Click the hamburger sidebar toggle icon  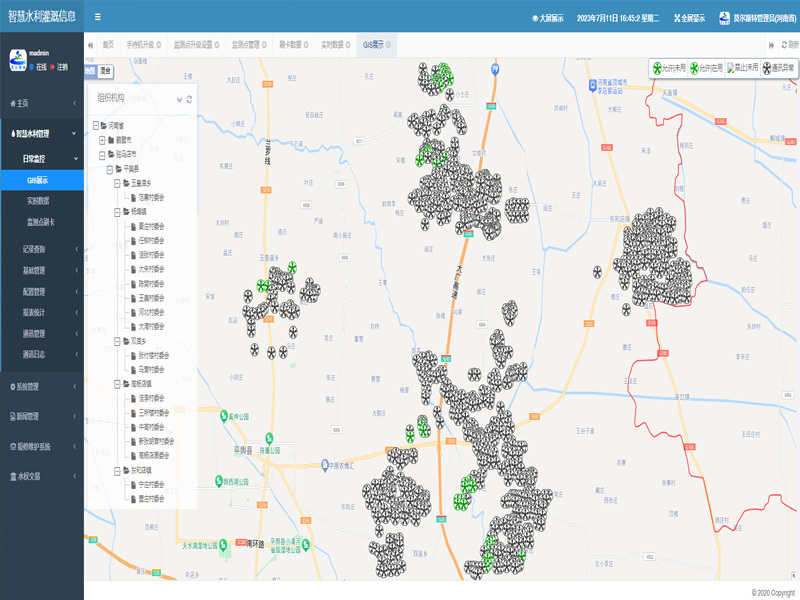(97, 17)
